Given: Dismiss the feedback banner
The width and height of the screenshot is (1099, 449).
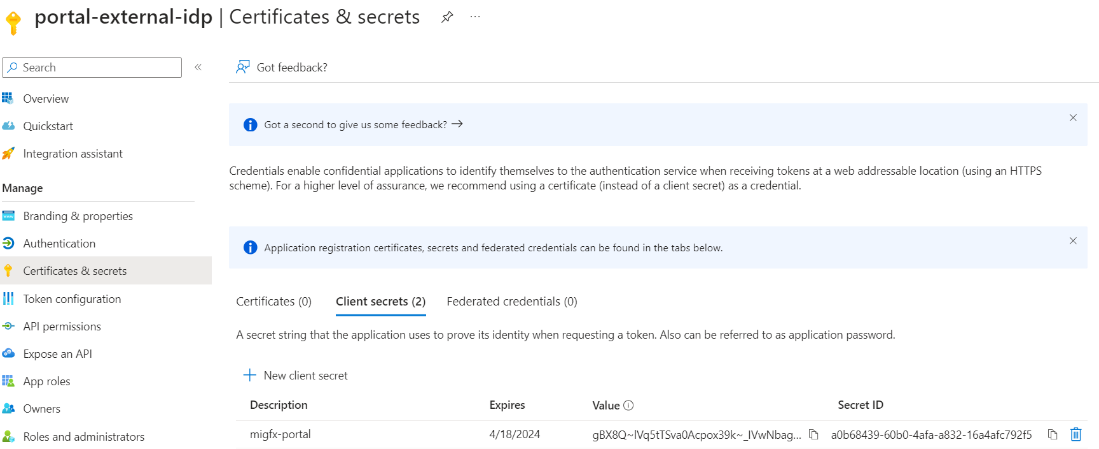Looking at the screenshot, I should click(1073, 118).
